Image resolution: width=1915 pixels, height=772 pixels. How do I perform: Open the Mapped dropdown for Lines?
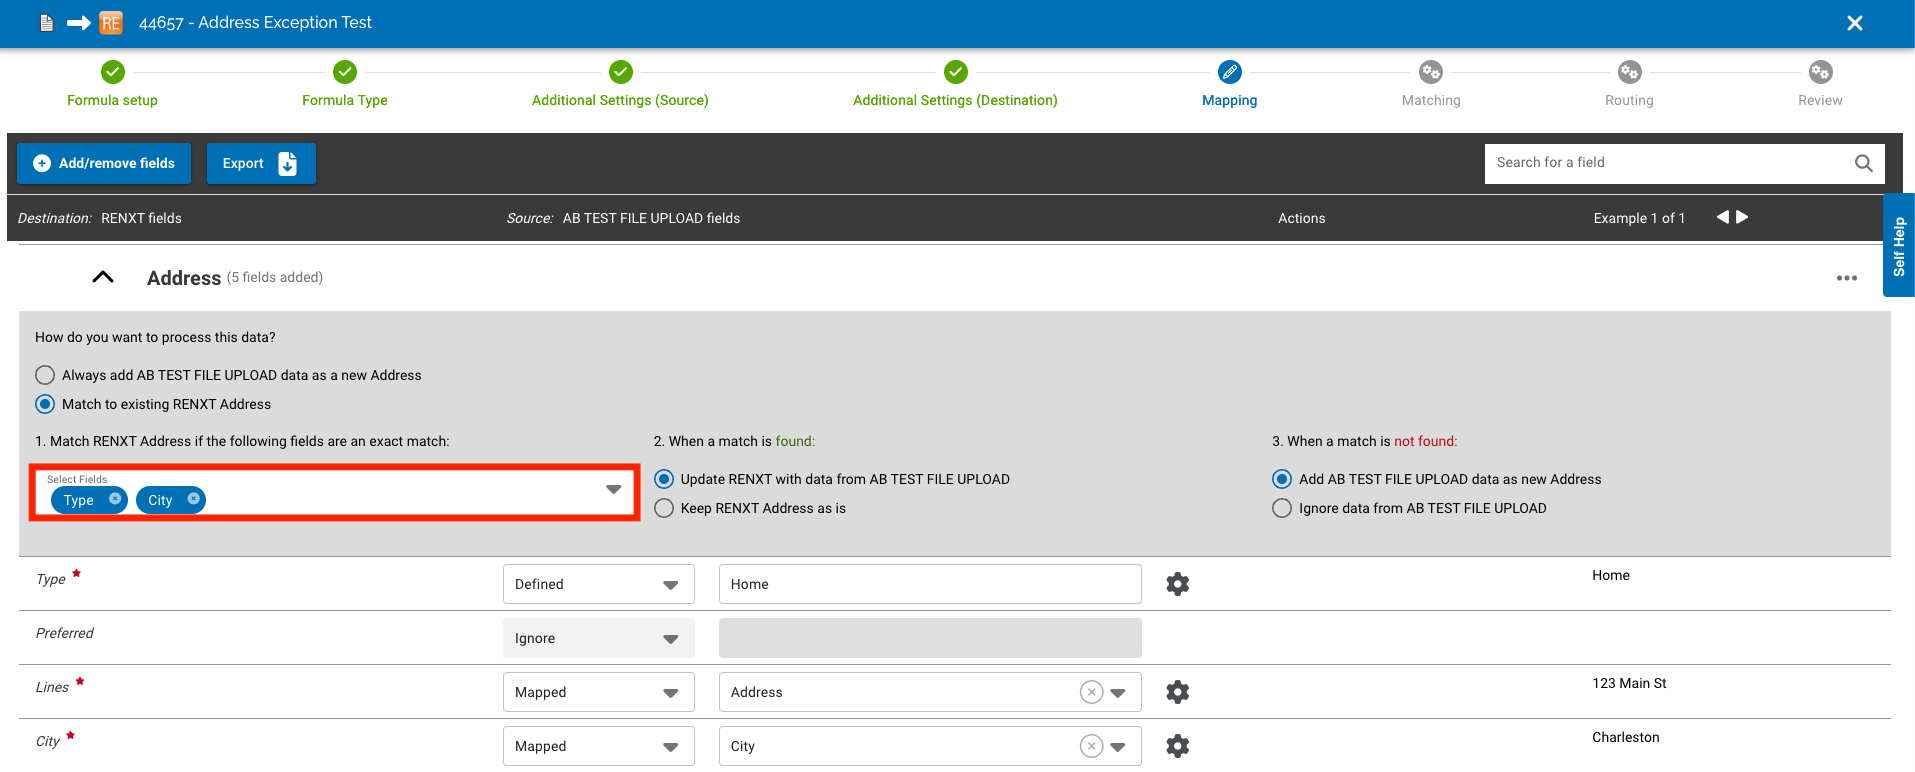point(598,692)
